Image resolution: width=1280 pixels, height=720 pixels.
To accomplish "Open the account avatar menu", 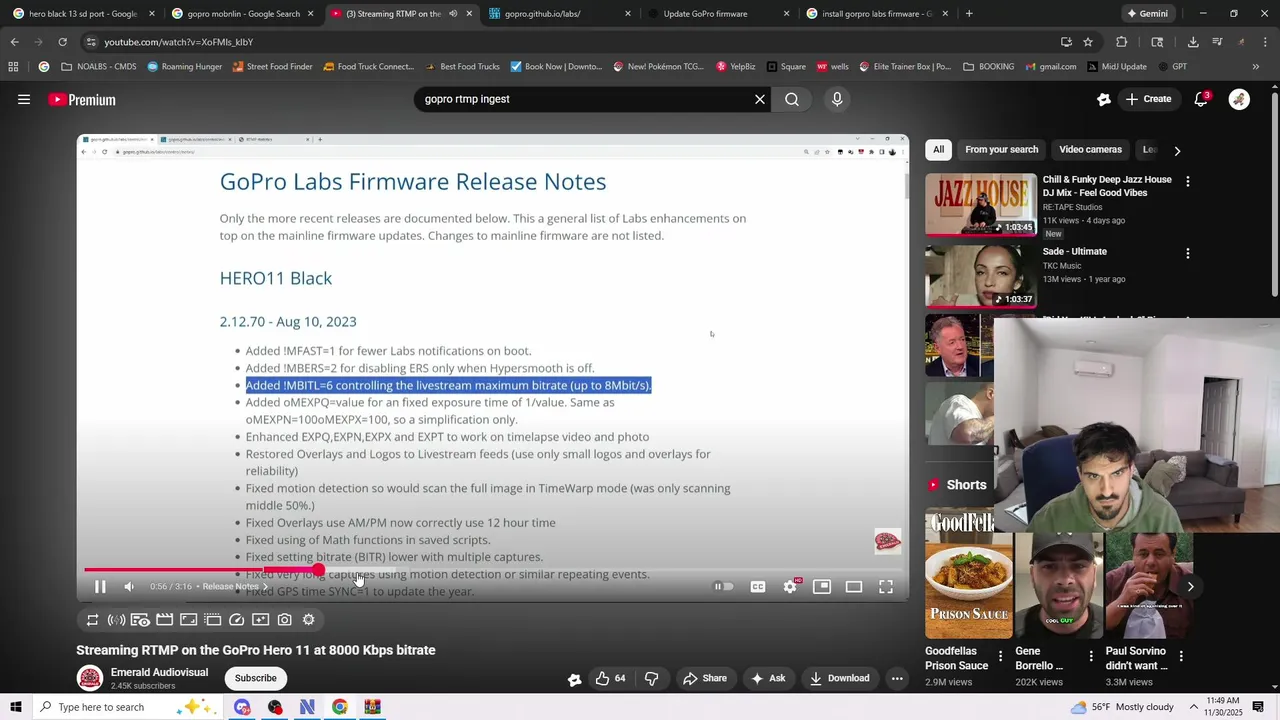I will click(1239, 99).
